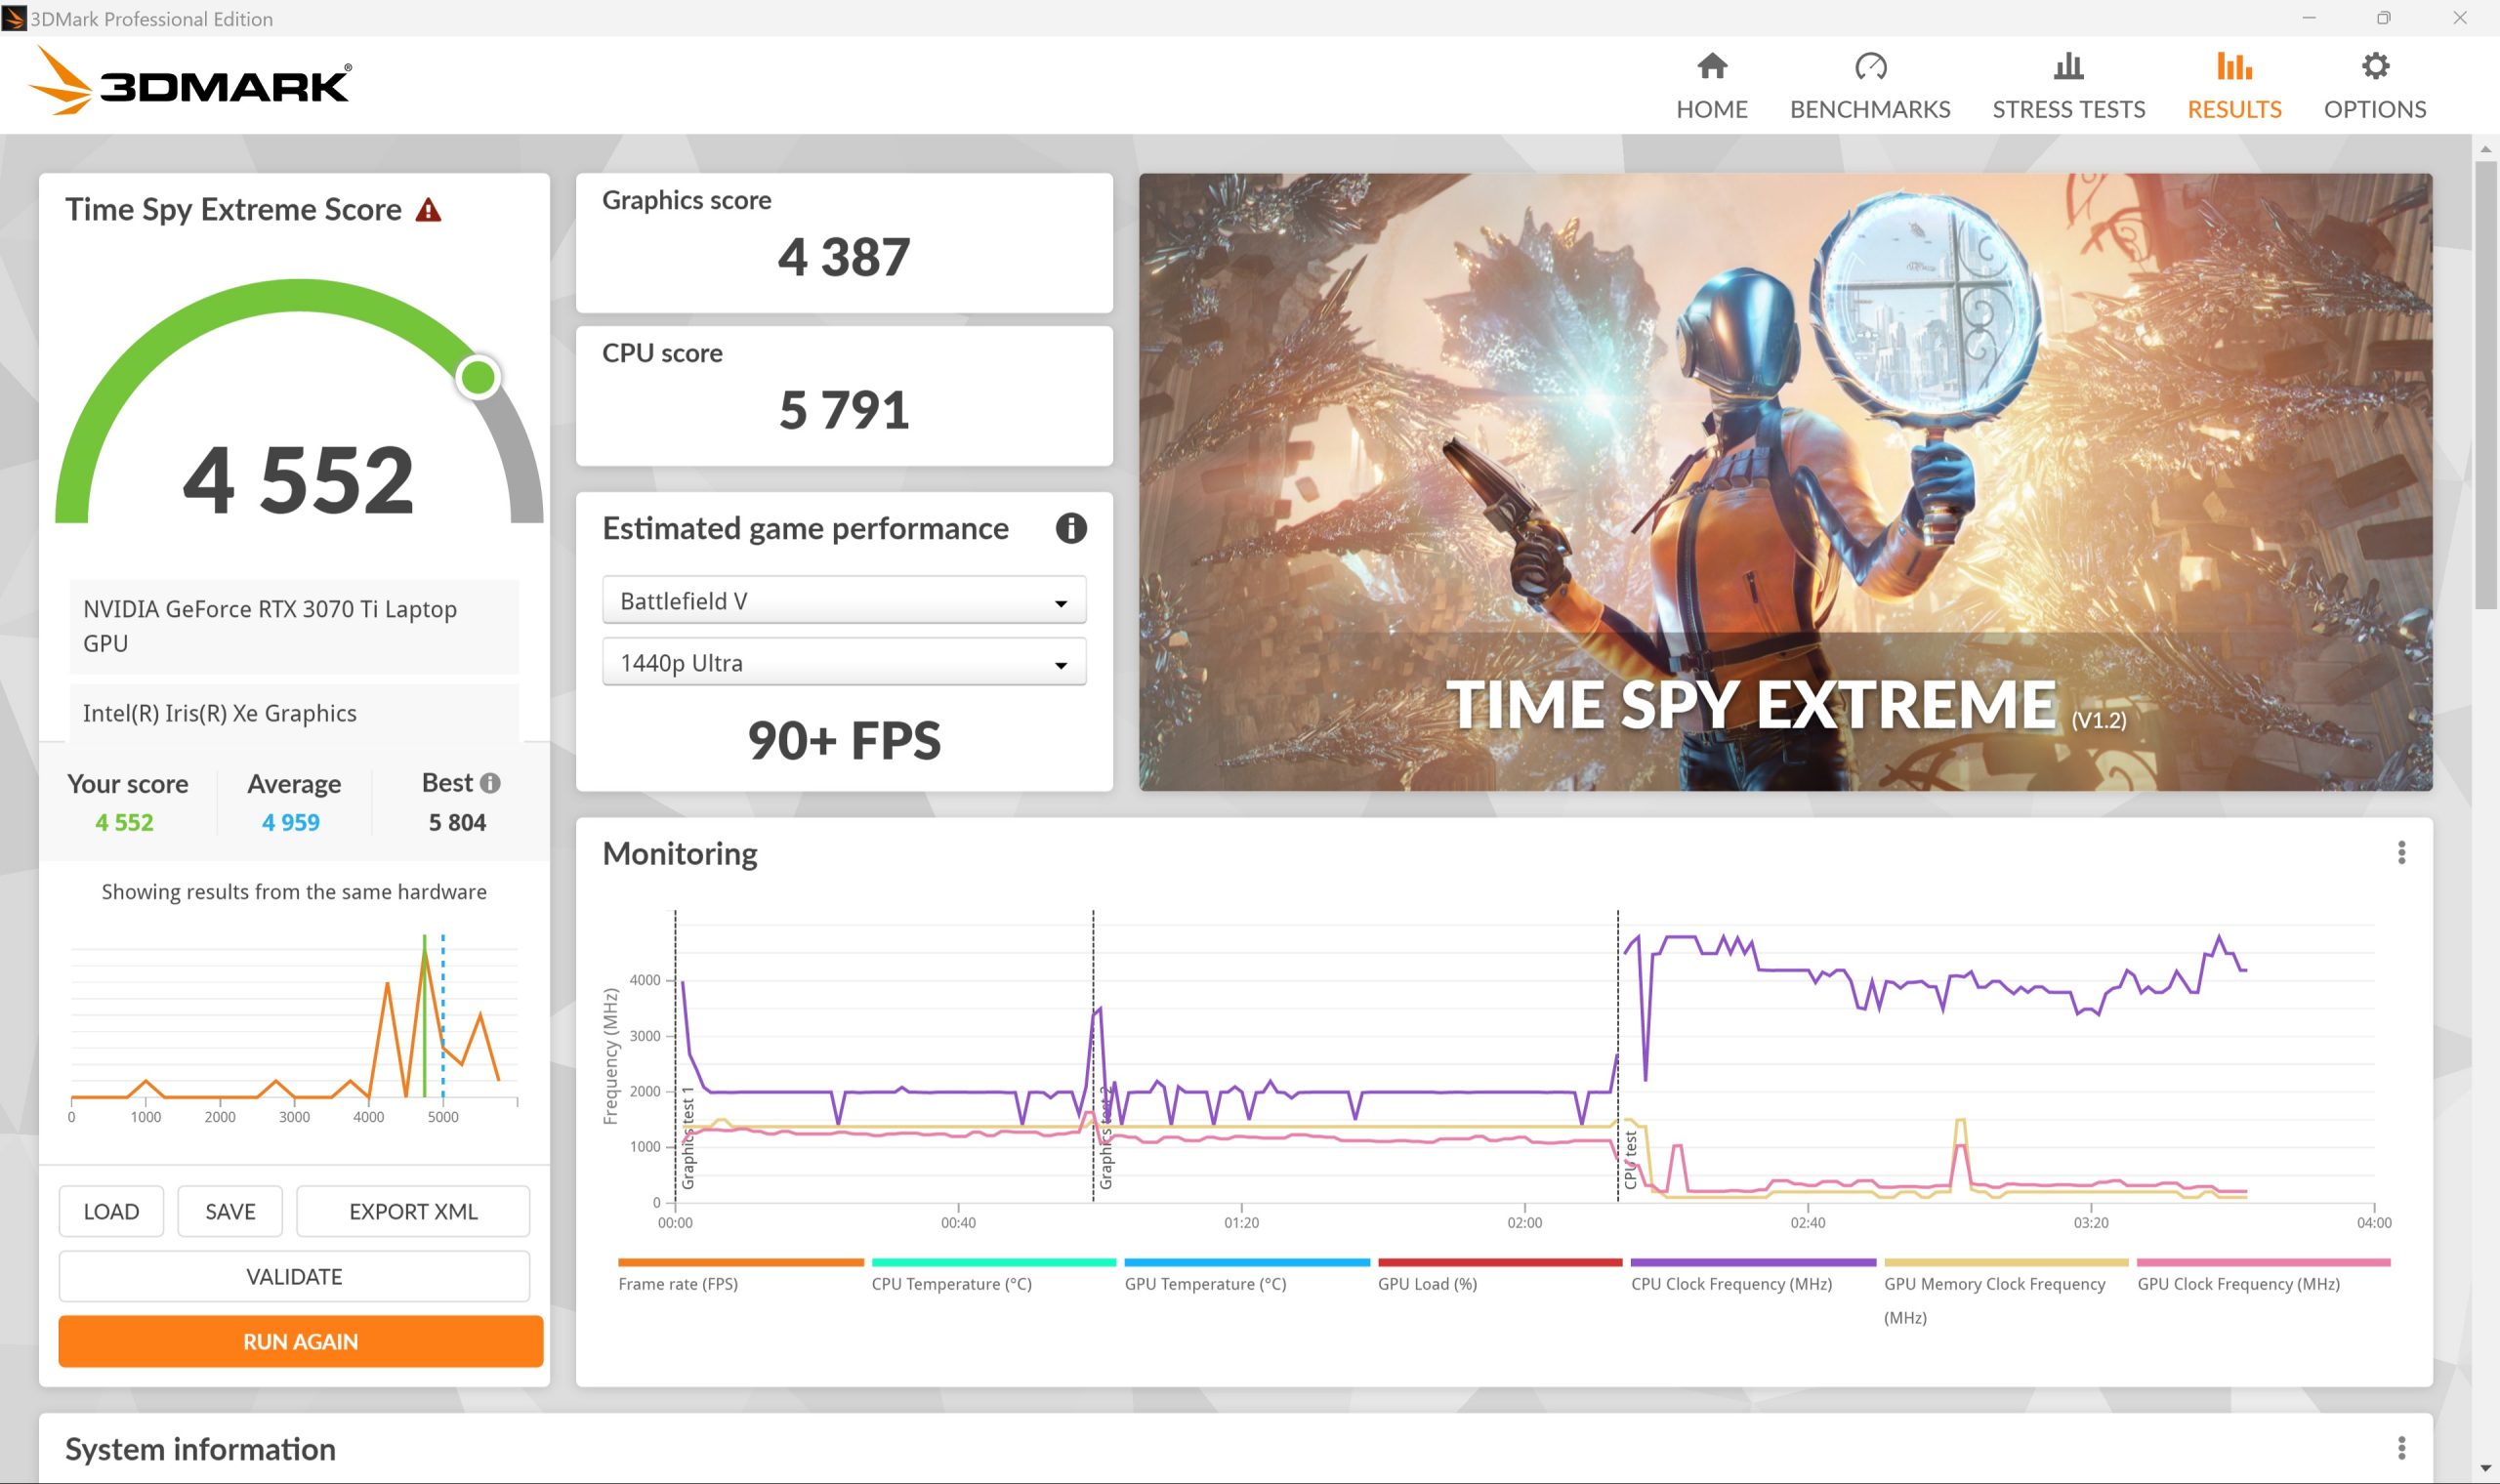Viewport: 2500px width, 1484px height.
Task: Click the EXPORT XML button
Action: pos(413,1211)
